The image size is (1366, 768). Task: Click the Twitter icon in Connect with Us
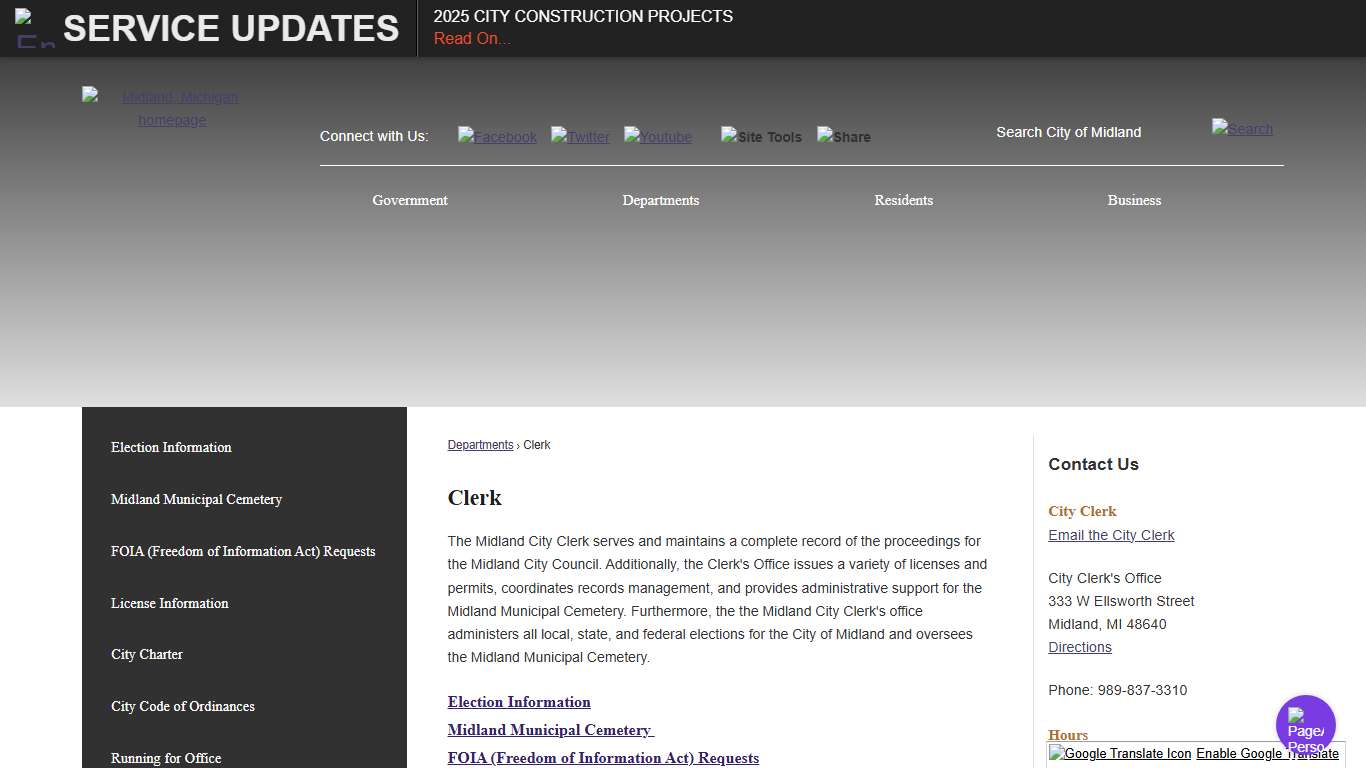coord(580,137)
